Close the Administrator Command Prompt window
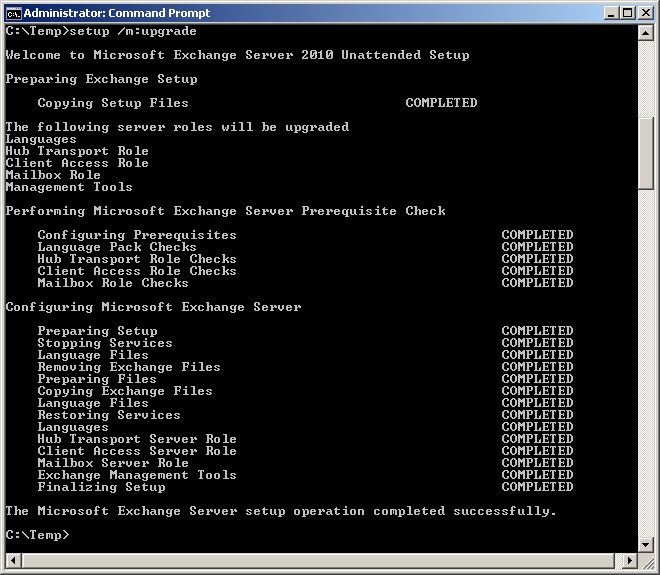This screenshot has width=660, height=575. coord(644,13)
